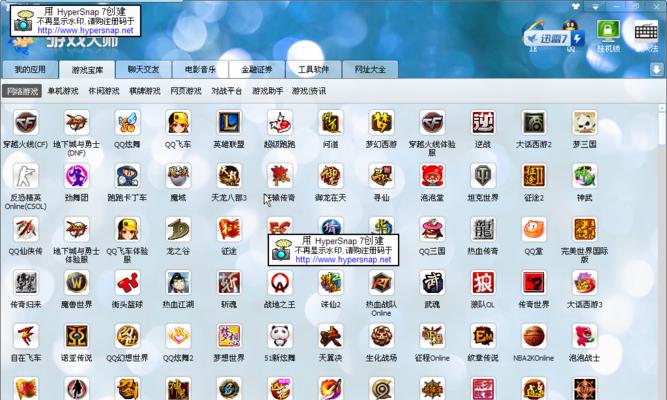Launch the 大话西游3 game icon

(x=584, y=283)
